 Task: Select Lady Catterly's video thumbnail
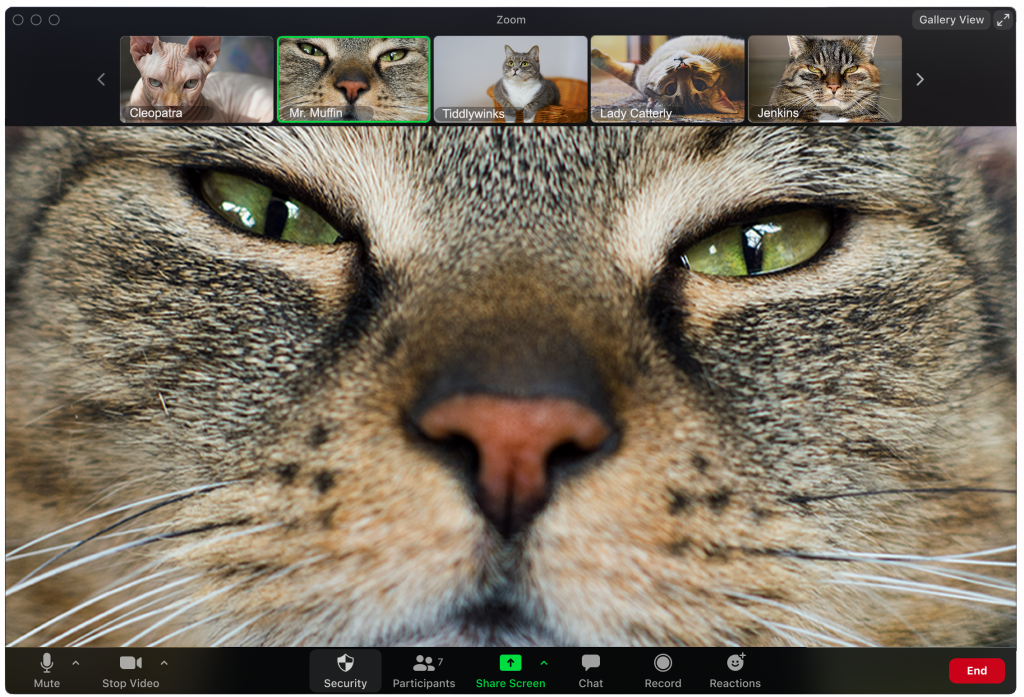coord(667,79)
